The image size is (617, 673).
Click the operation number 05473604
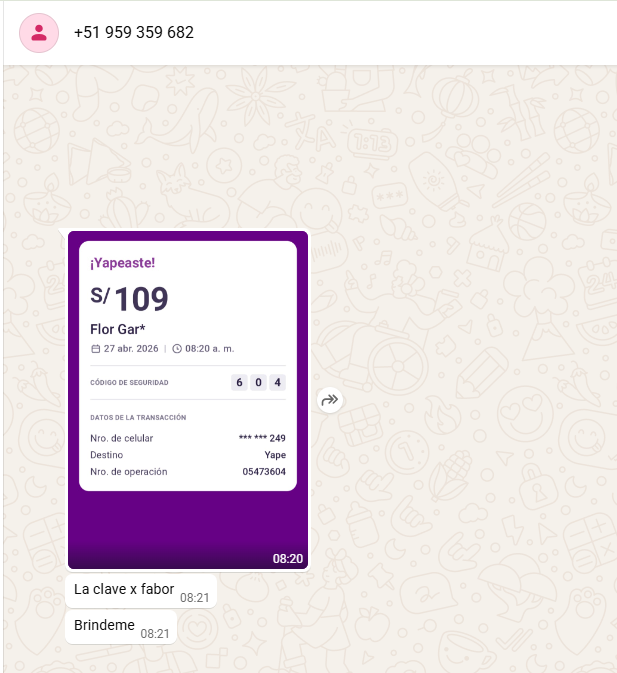(264, 471)
